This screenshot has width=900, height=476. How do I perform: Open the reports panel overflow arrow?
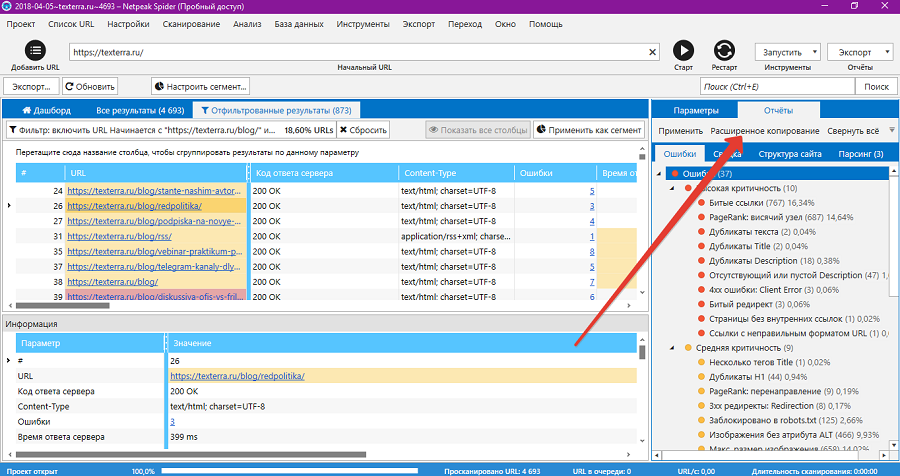click(x=892, y=130)
